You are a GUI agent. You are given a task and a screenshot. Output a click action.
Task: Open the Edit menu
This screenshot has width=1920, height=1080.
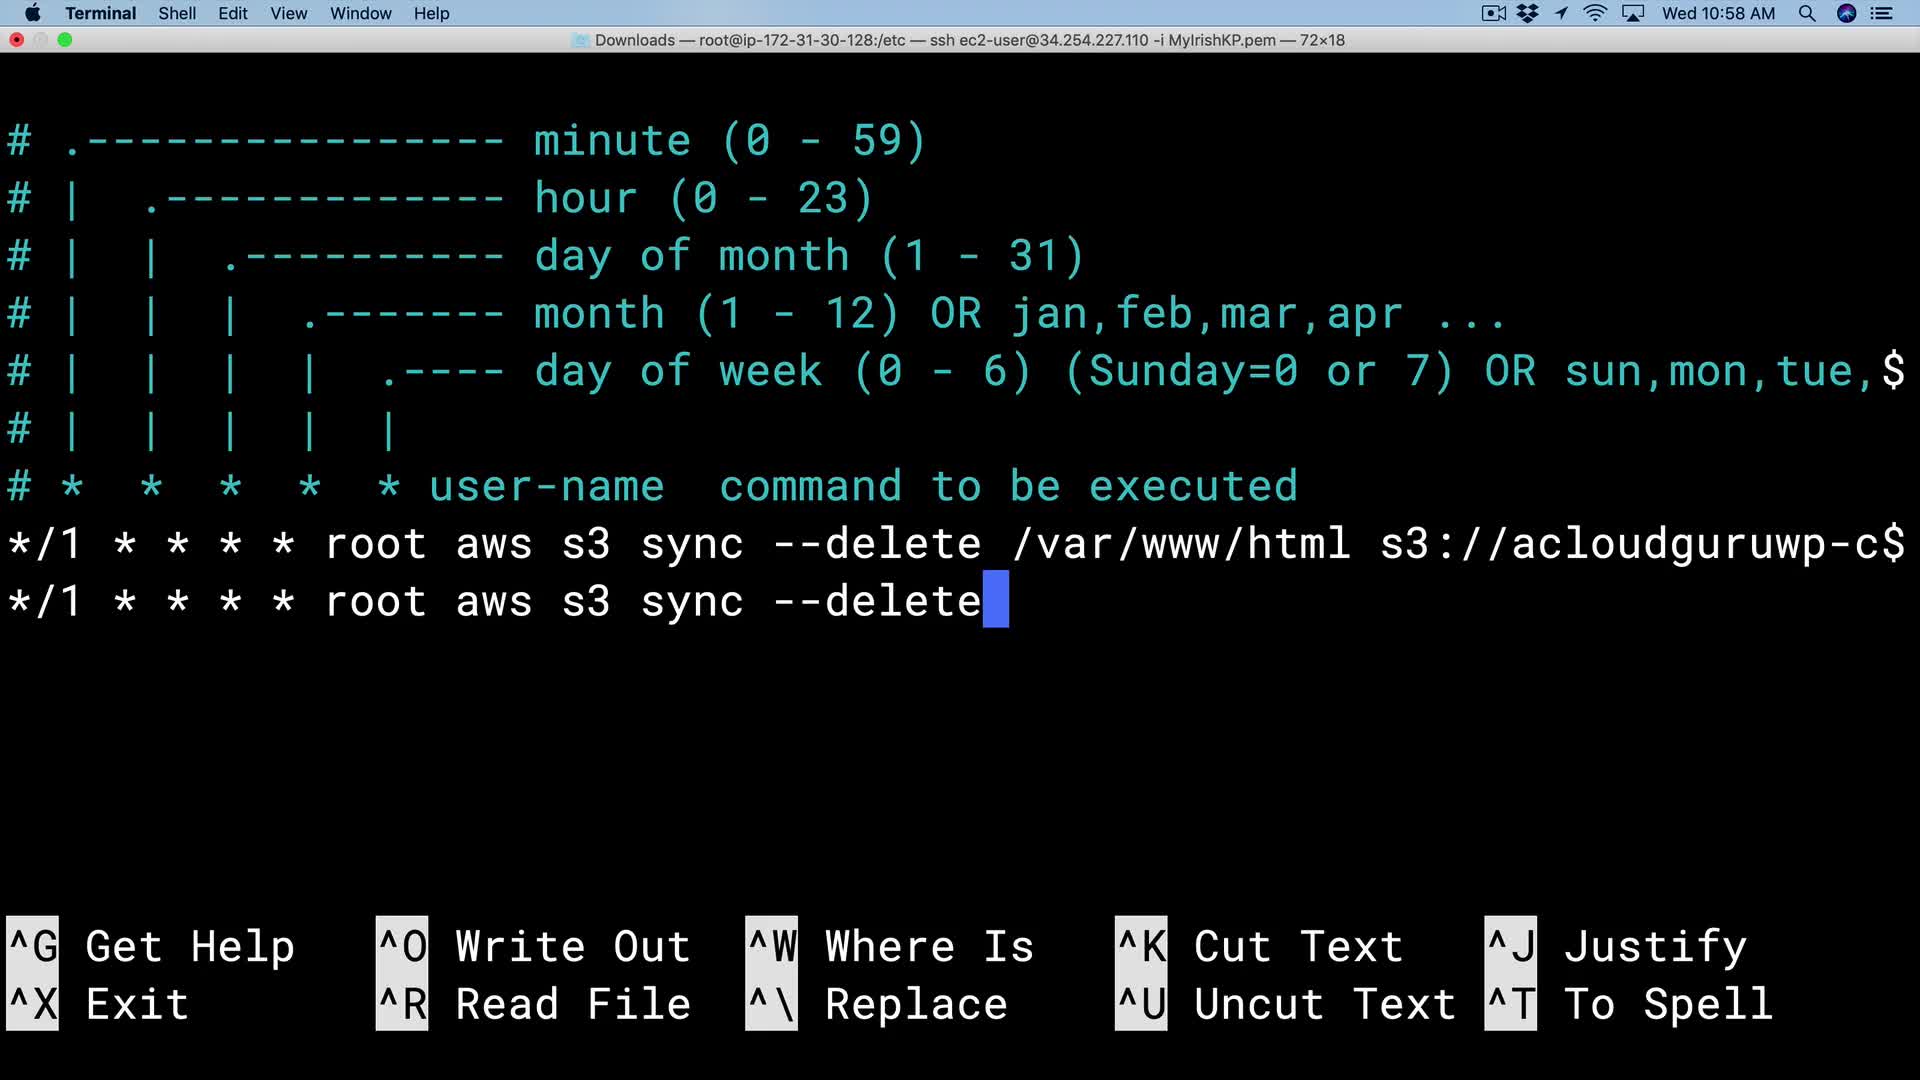click(233, 13)
